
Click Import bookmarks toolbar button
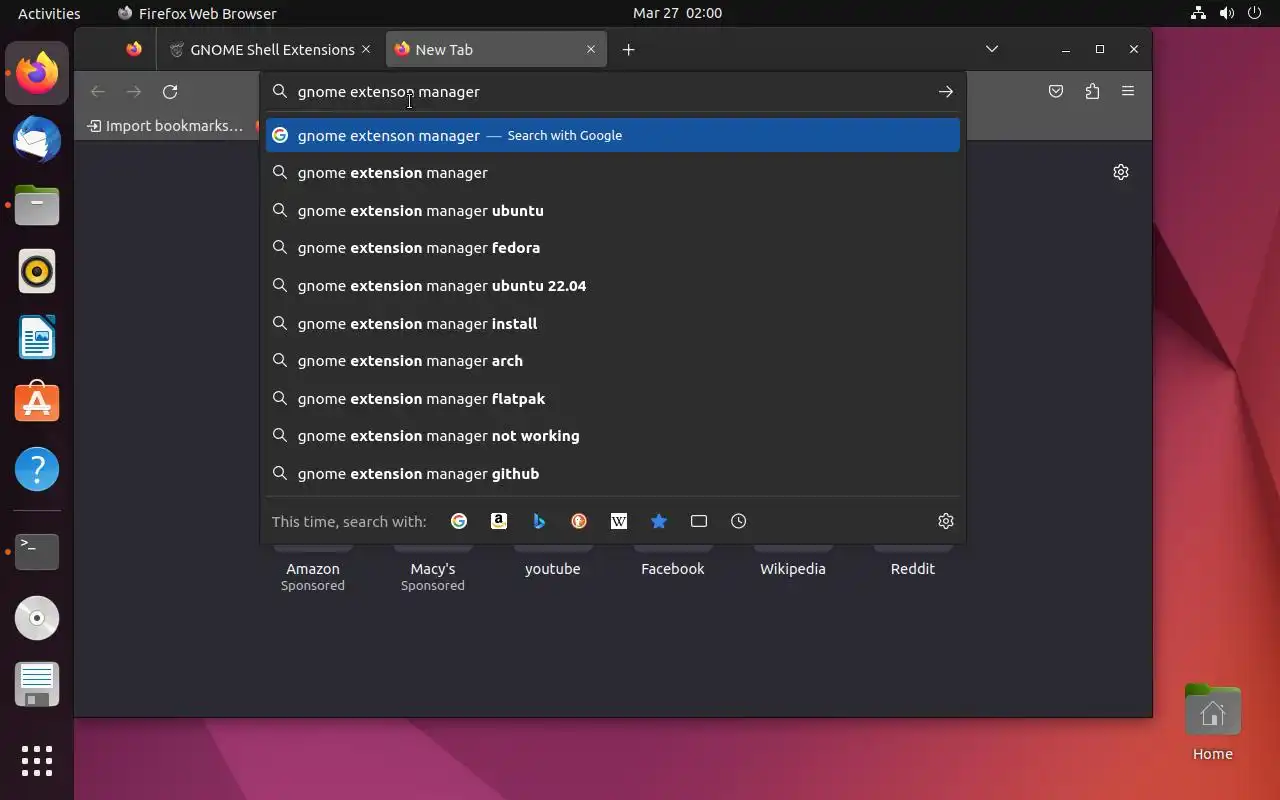(165, 126)
